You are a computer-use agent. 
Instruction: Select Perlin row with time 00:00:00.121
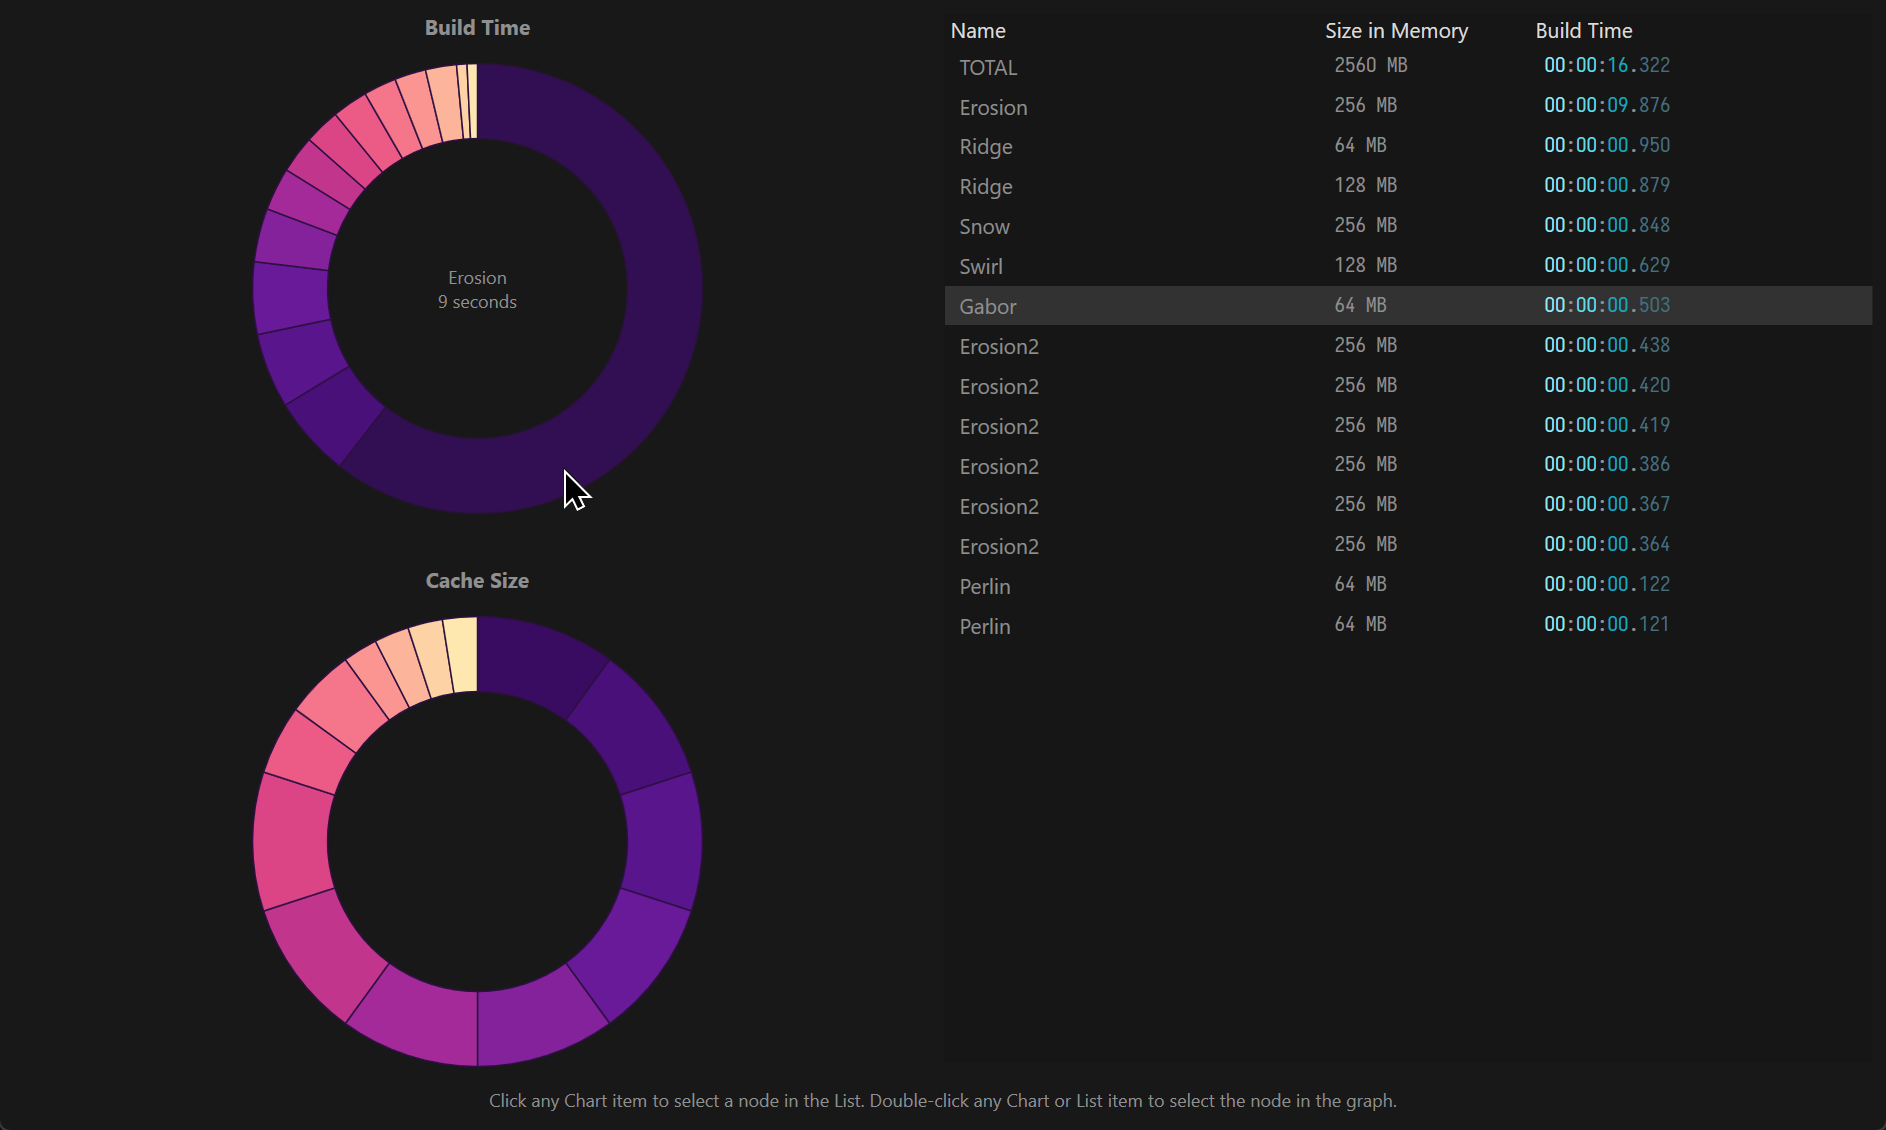tap(1408, 626)
